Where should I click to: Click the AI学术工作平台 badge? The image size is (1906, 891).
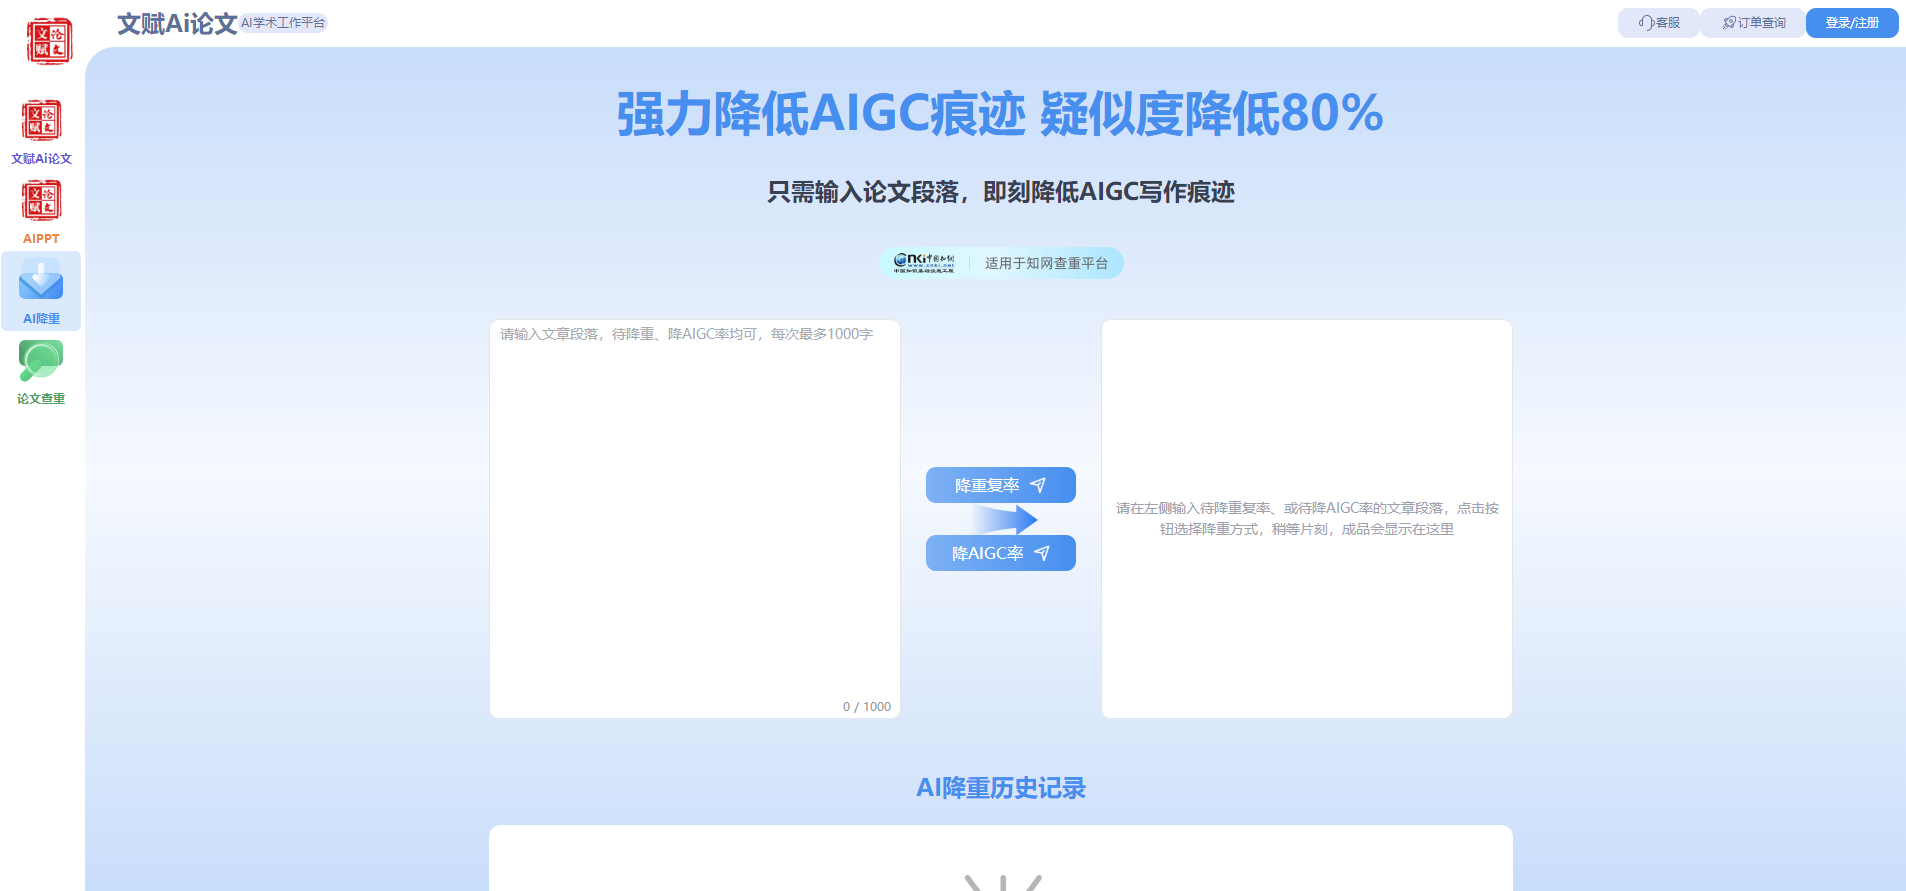tap(283, 23)
